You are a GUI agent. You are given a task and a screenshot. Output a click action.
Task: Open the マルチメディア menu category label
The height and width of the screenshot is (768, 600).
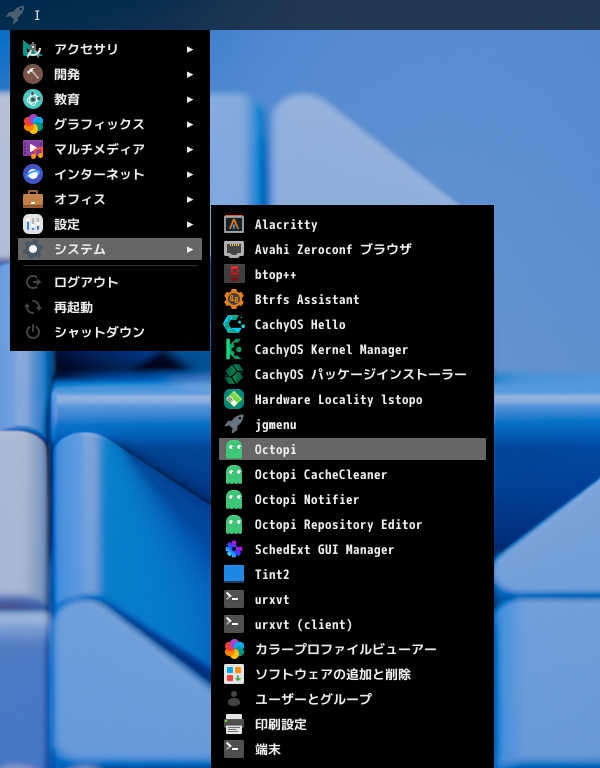coord(99,149)
